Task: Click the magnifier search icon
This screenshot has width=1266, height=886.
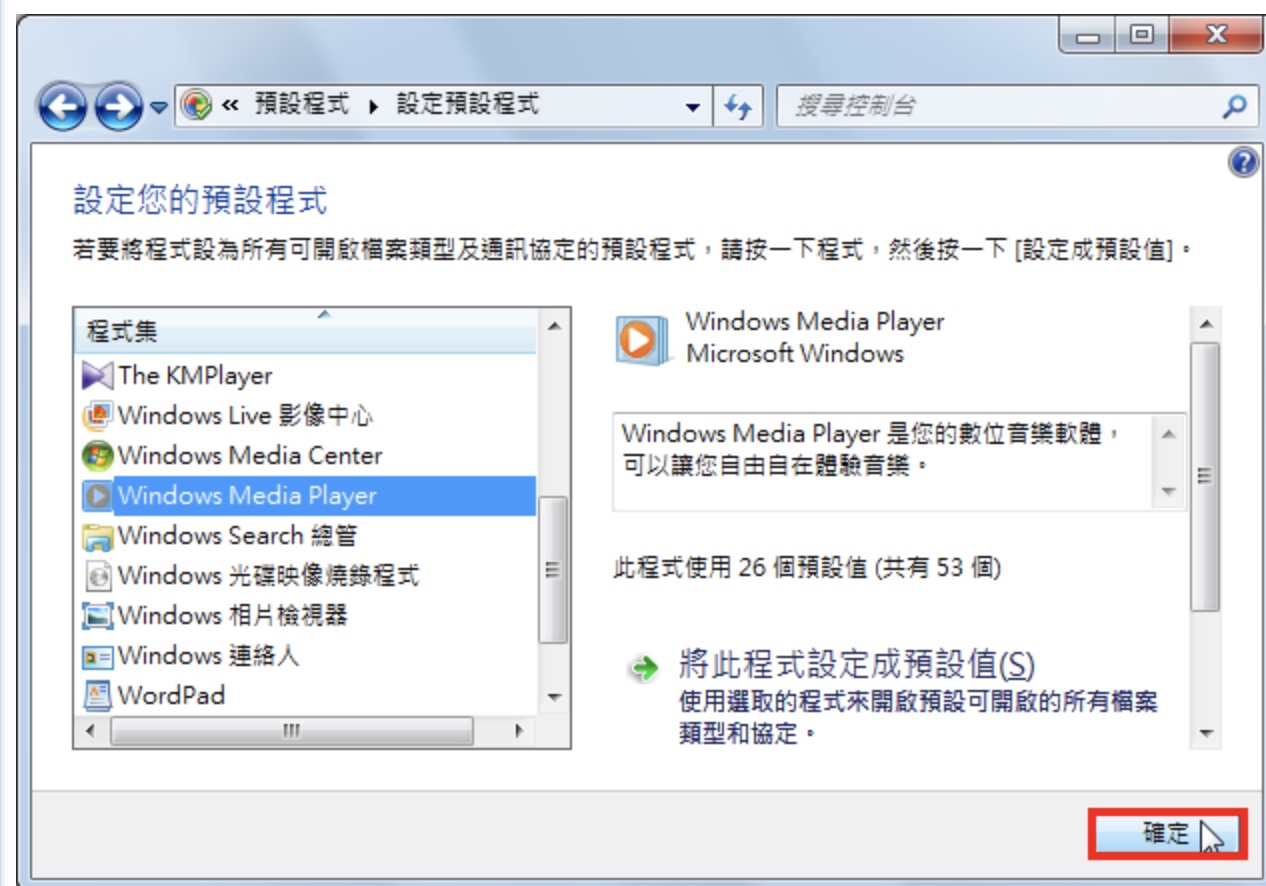Action: (x=1235, y=106)
